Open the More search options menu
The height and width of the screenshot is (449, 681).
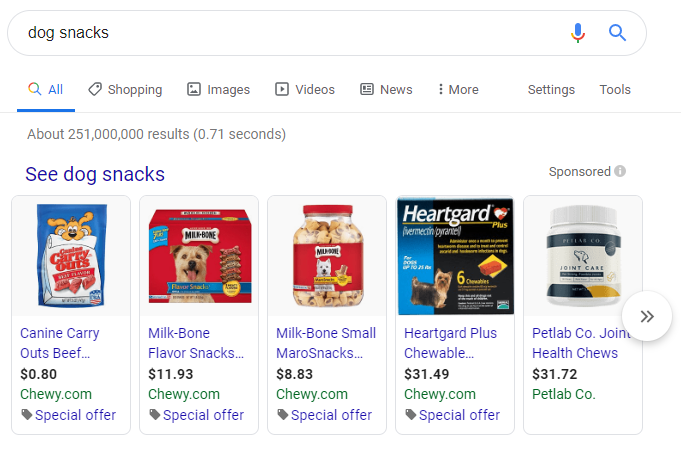(x=458, y=90)
